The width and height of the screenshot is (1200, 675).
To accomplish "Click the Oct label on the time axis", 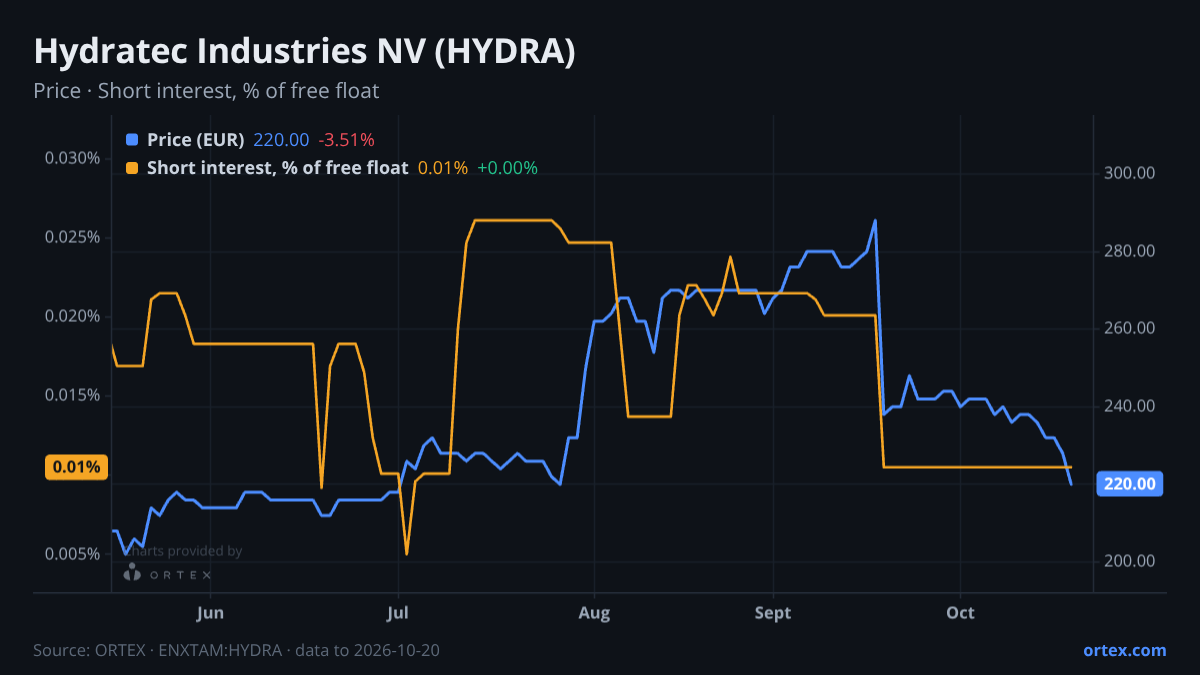I will tap(960, 612).
